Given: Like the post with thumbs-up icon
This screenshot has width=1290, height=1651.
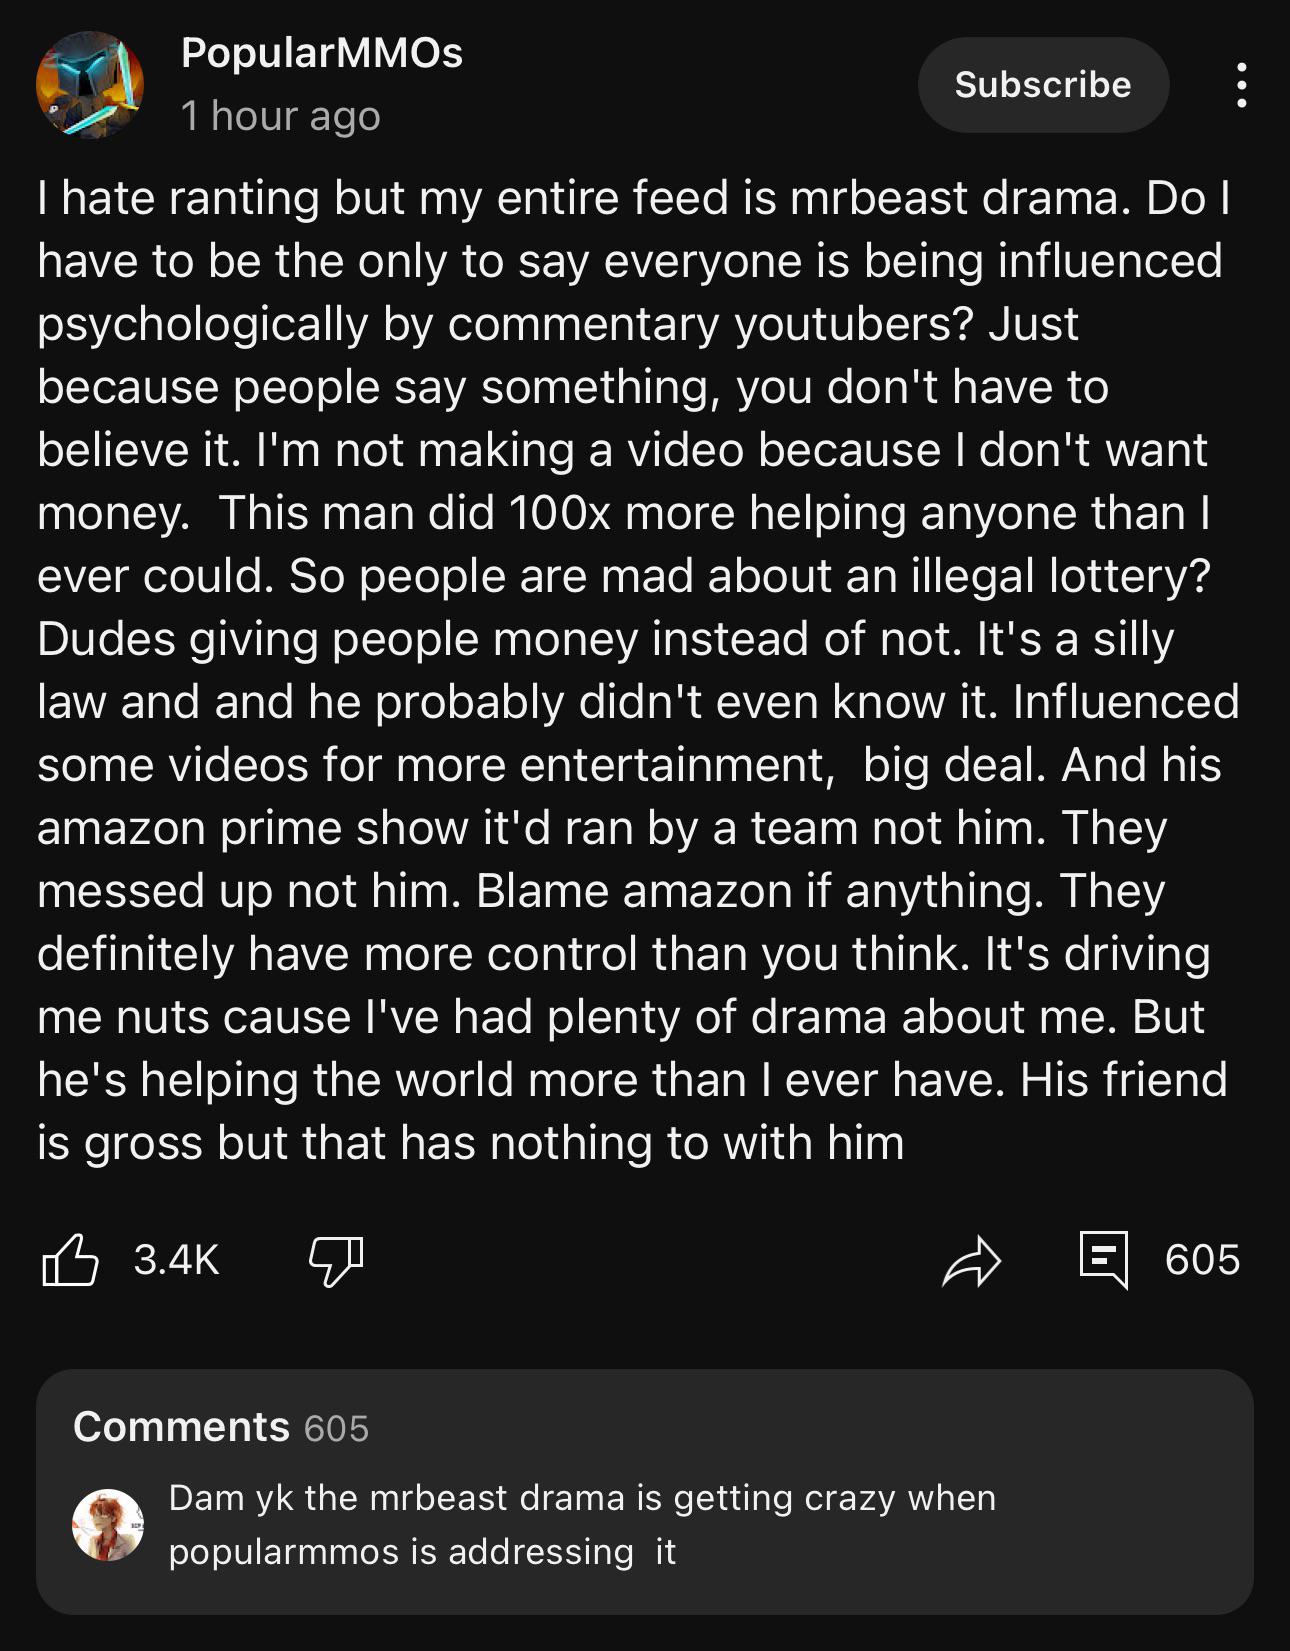Looking at the screenshot, I should tap(70, 1259).
